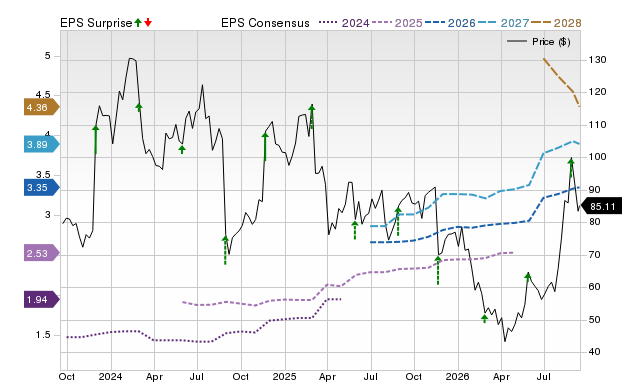640x382 pixels.
Task: Click the green surprise arrow near June 2026
Action: click(x=528, y=277)
